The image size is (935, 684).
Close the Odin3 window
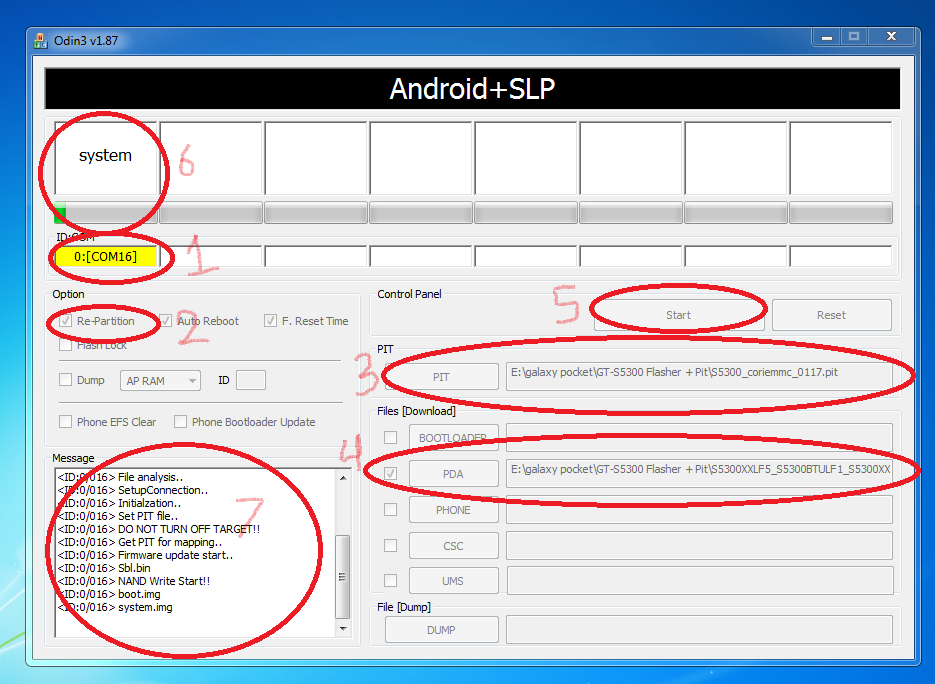point(891,37)
